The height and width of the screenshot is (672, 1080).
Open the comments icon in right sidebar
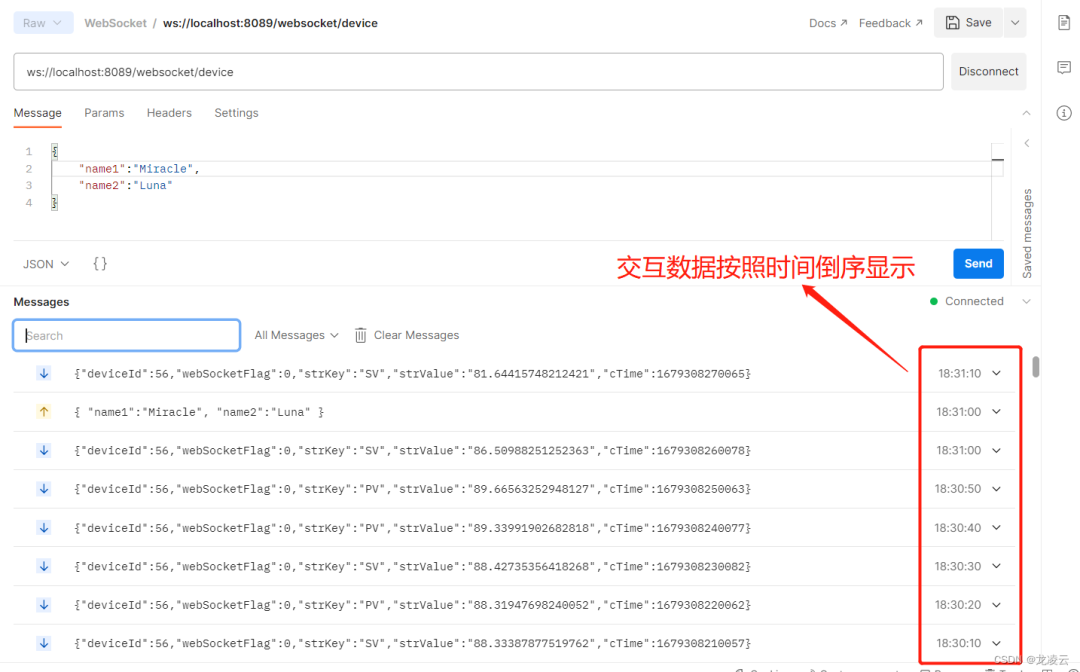click(x=1063, y=67)
